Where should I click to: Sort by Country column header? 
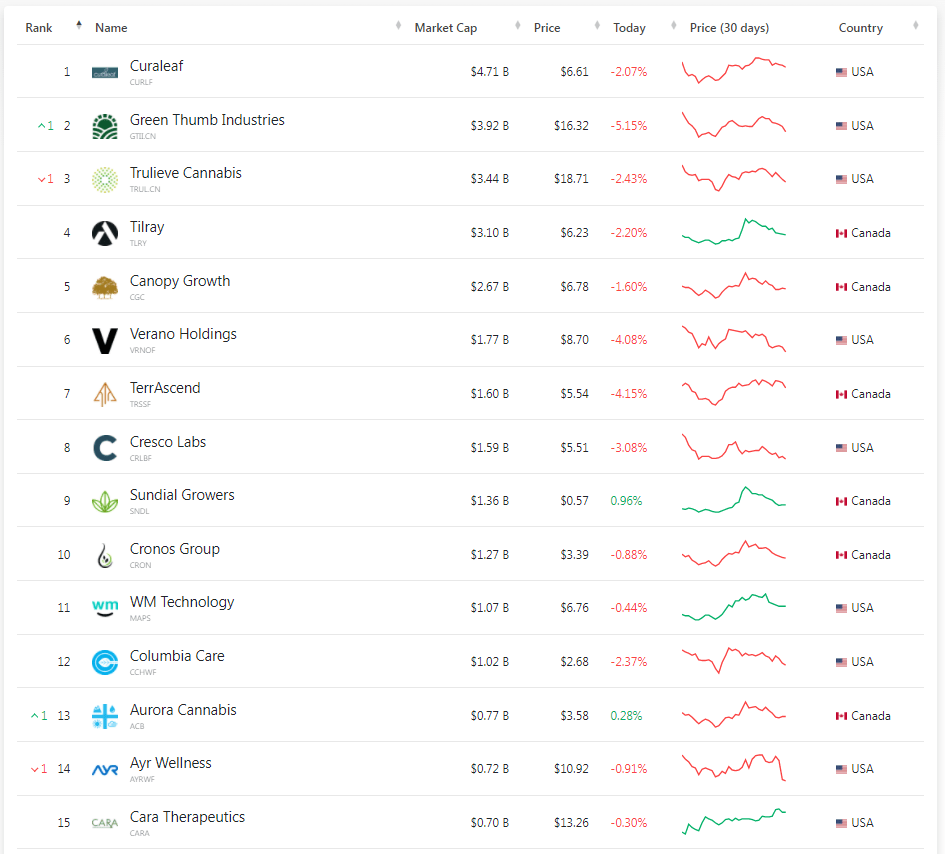pyautogui.click(x=860, y=28)
